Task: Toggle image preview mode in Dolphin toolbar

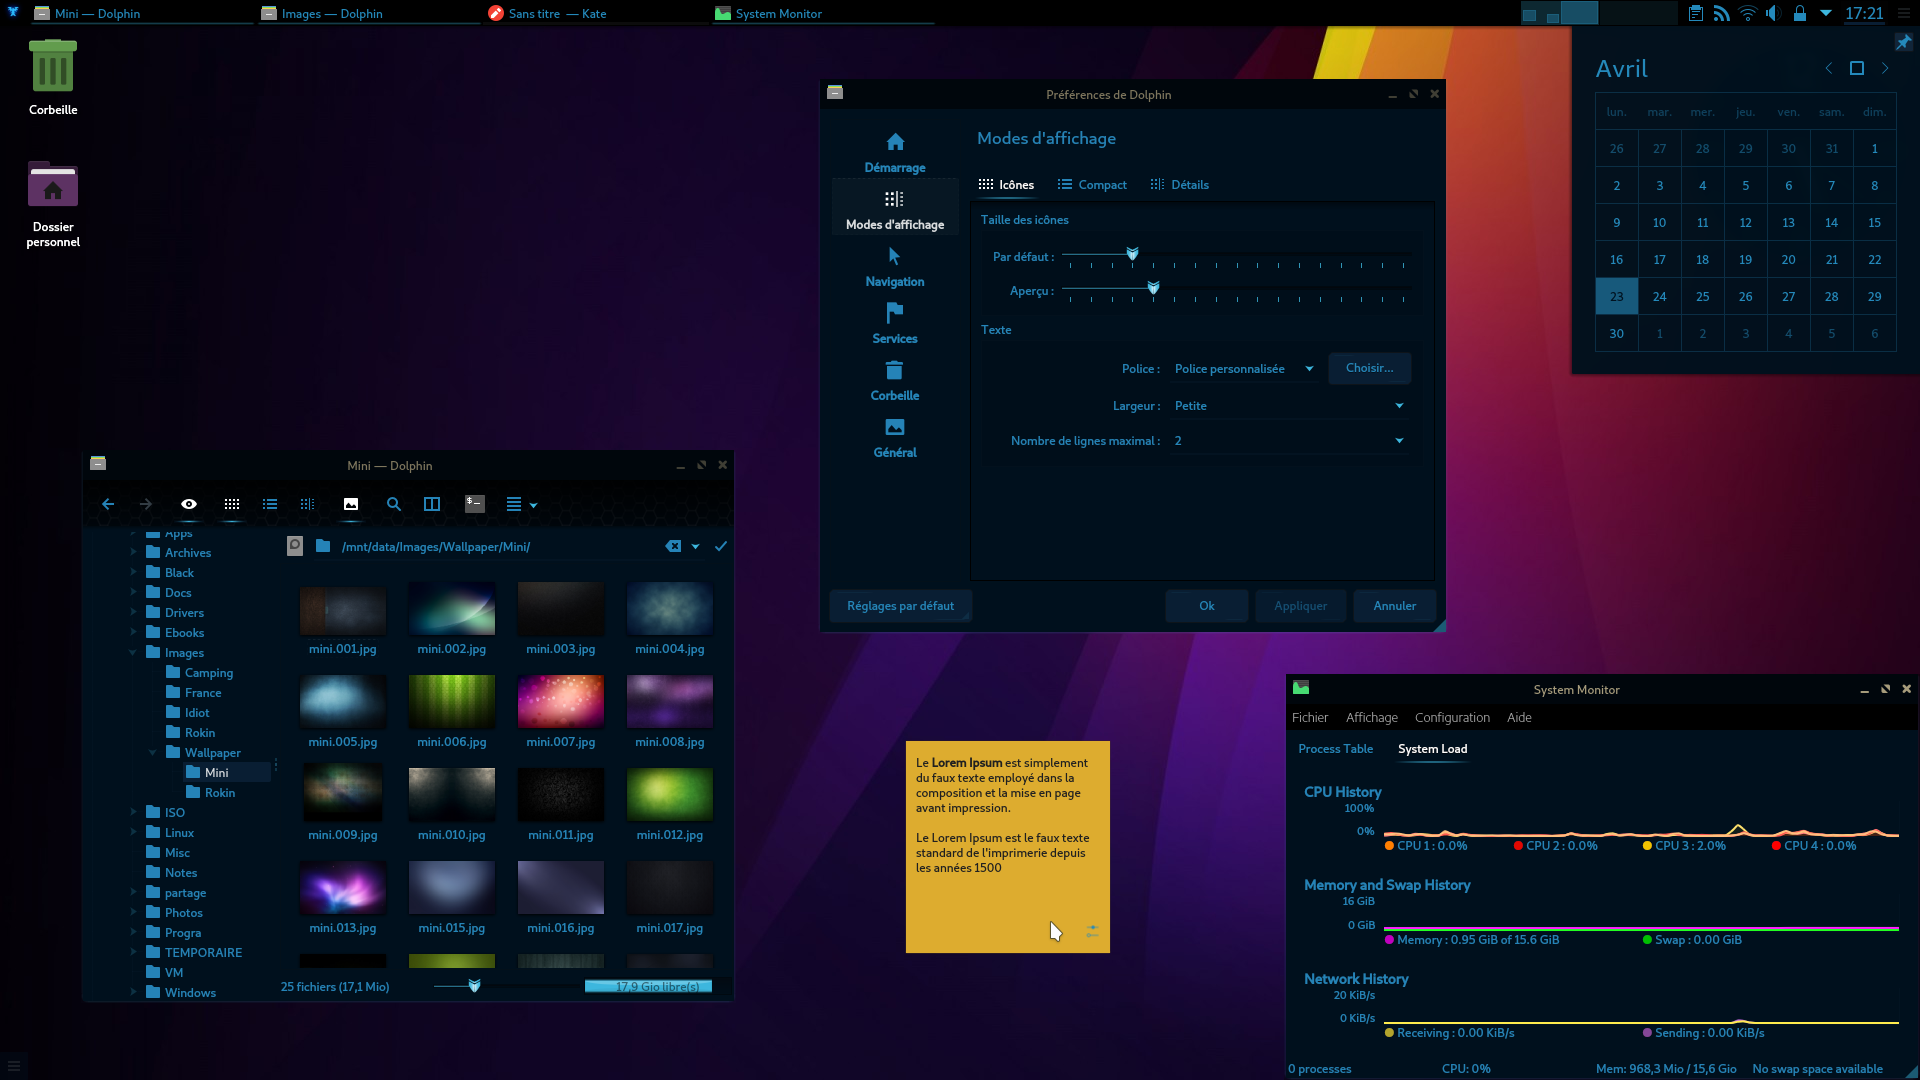Action: pos(351,504)
